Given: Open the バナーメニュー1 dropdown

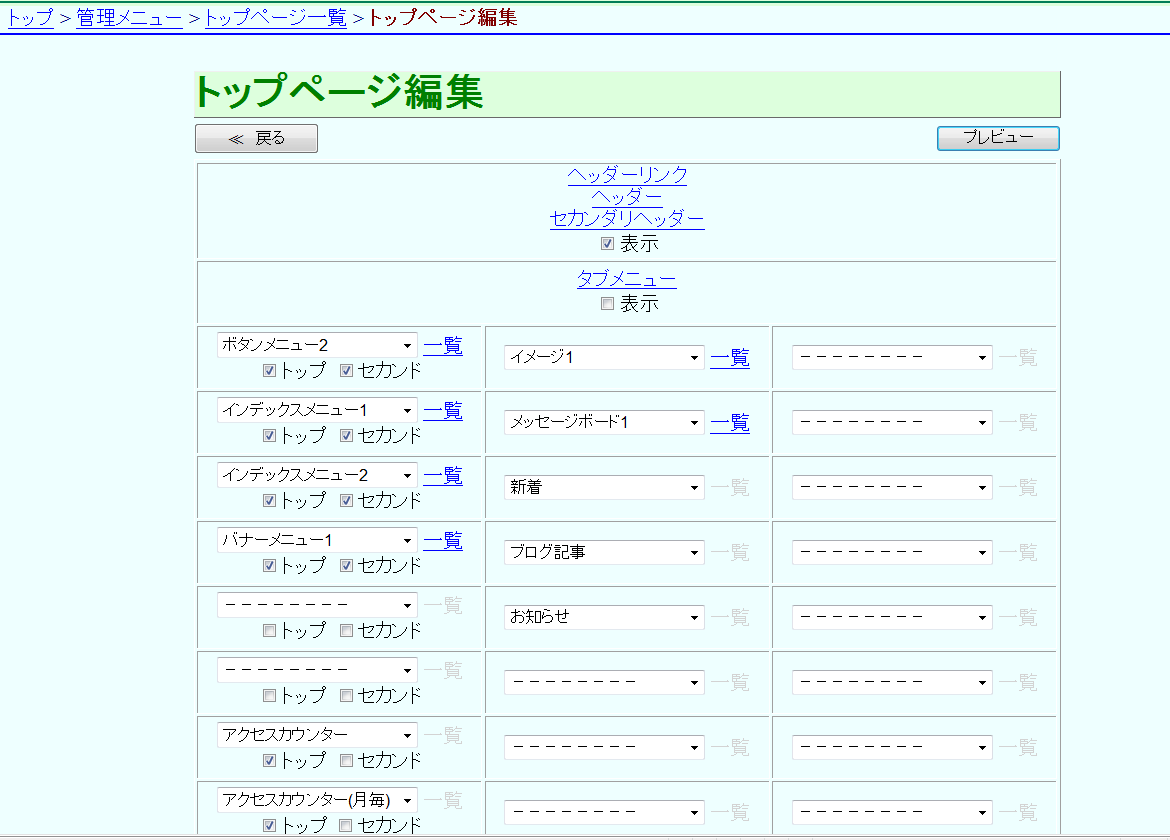Looking at the screenshot, I should point(317,540).
